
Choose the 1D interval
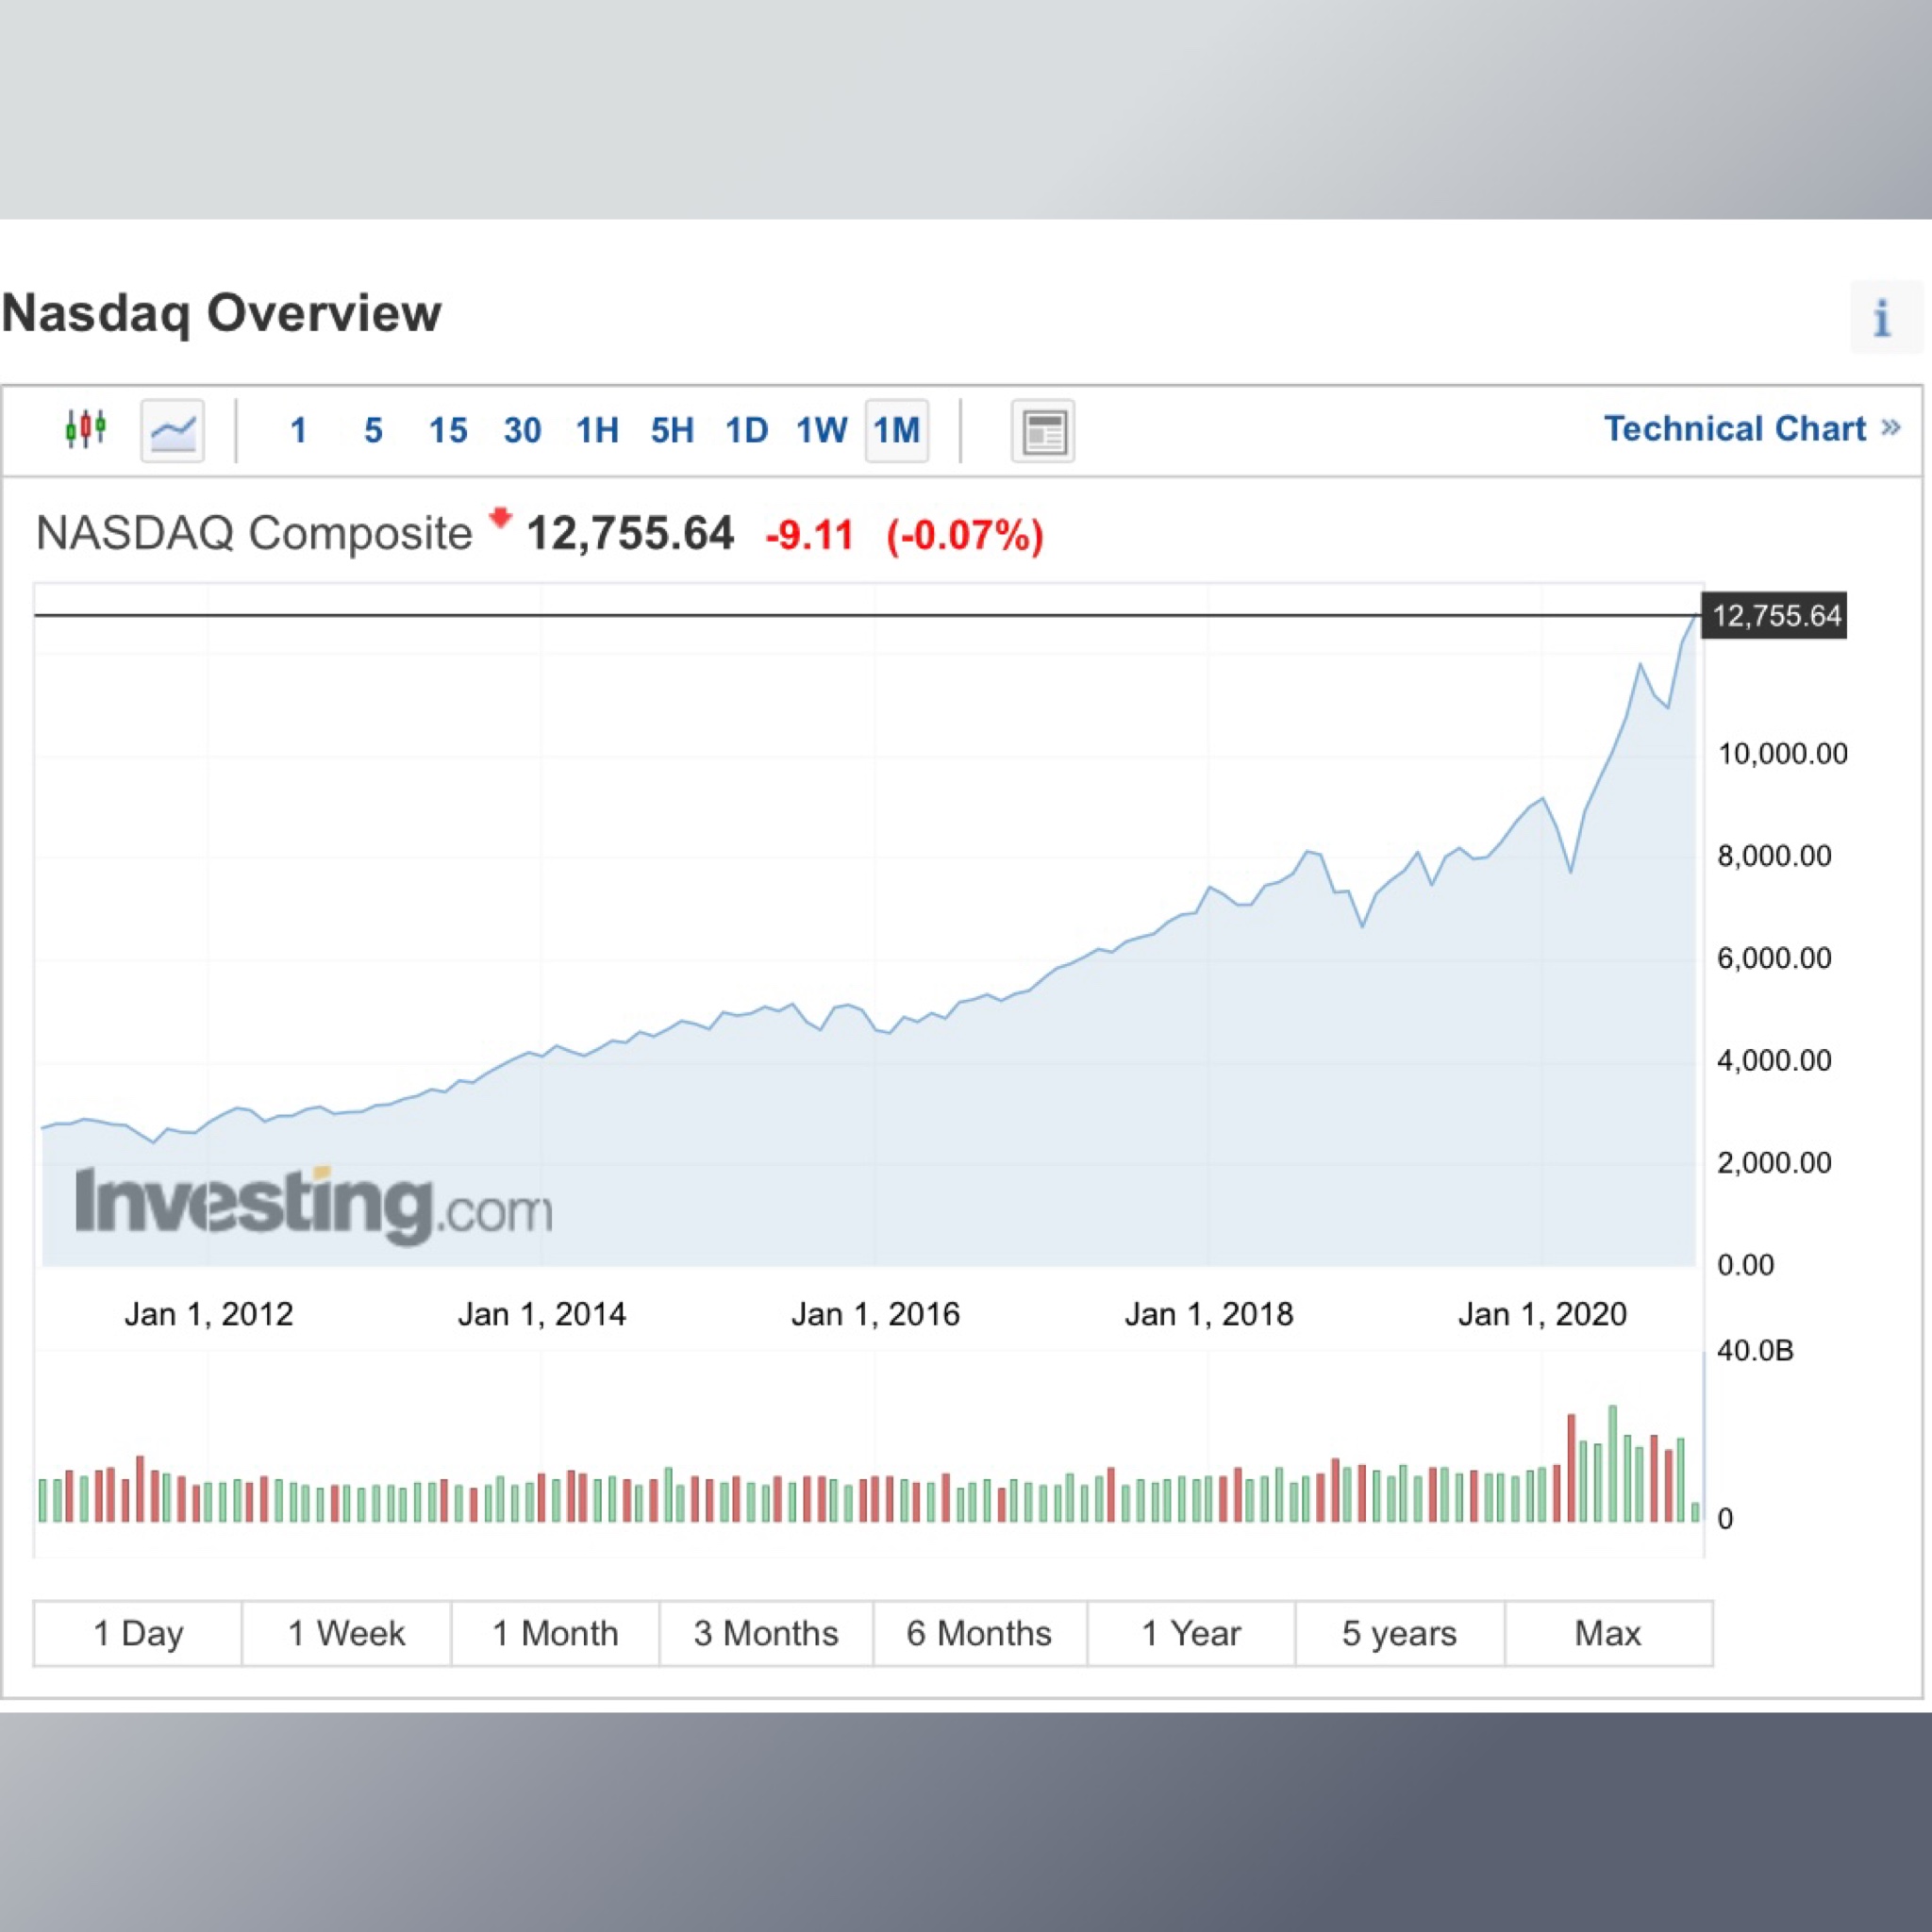pos(747,431)
